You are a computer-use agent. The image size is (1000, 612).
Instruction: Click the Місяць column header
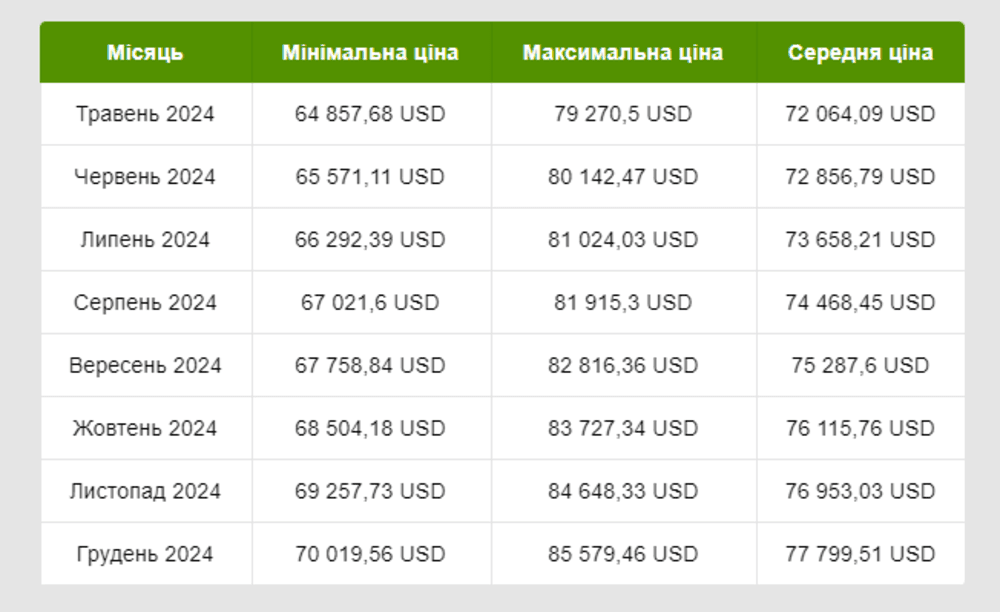(x=145, y=52)
